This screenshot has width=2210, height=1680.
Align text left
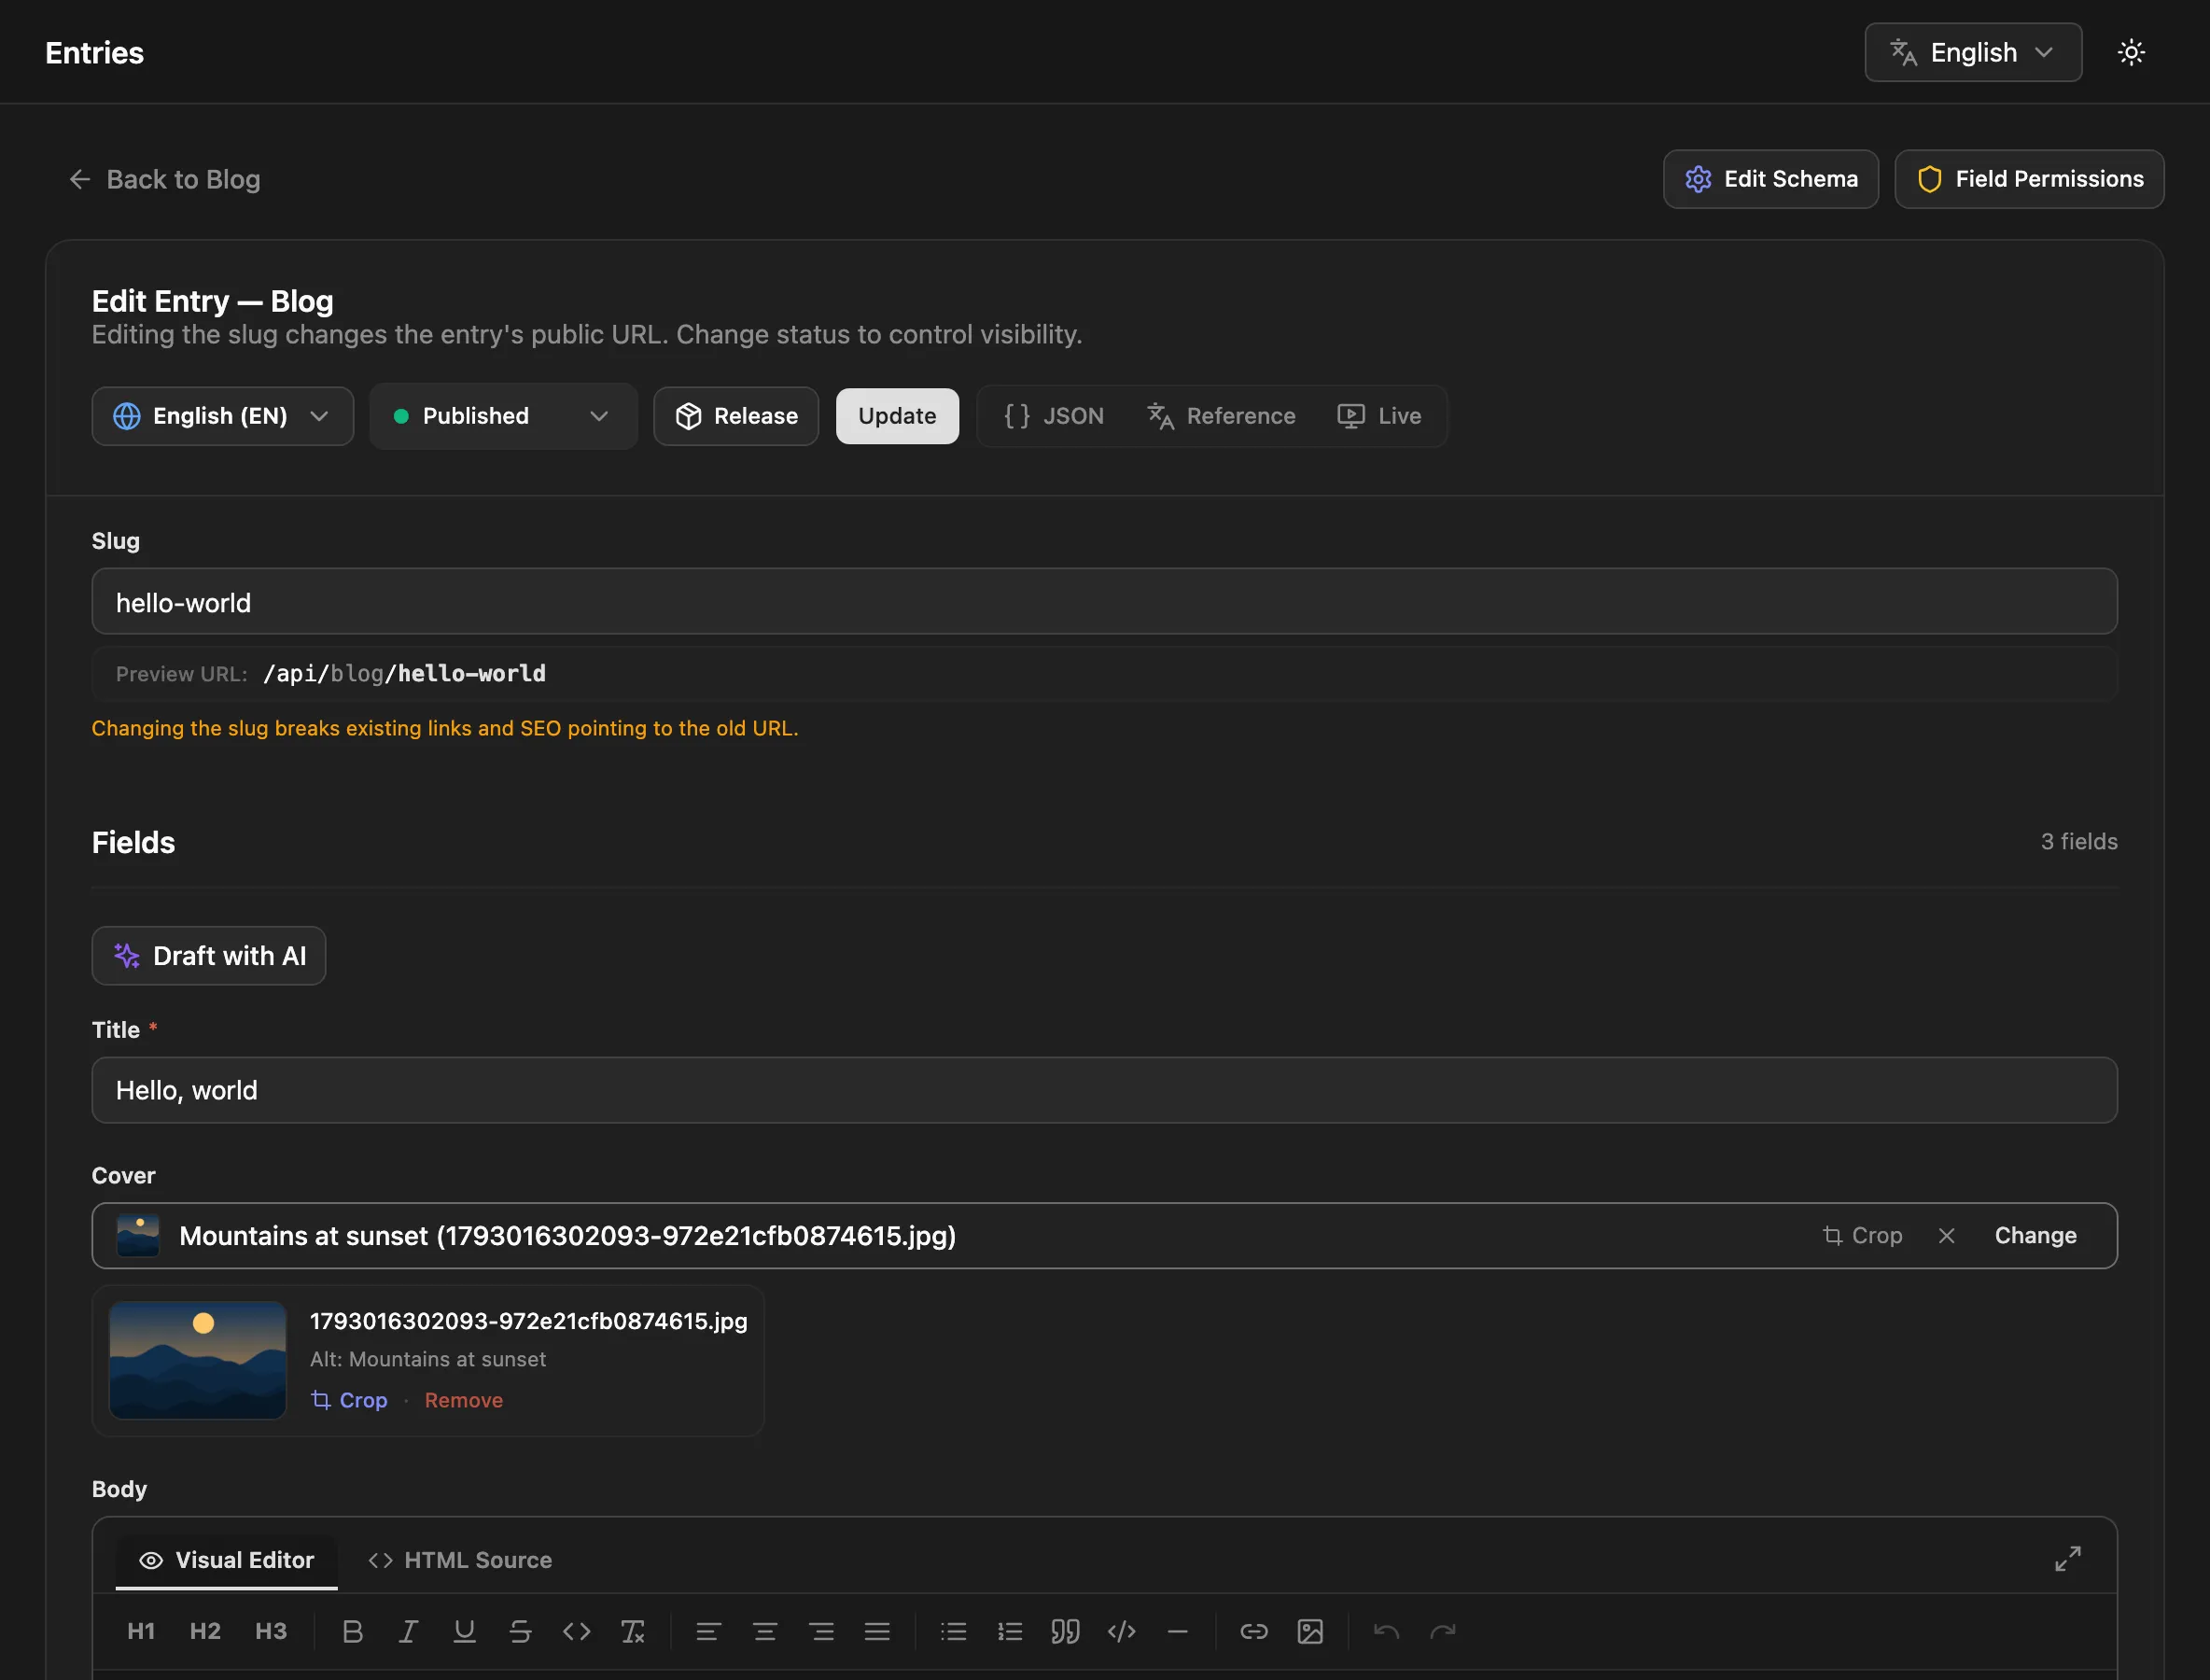pyautogui.click(x=708, y=1631)
